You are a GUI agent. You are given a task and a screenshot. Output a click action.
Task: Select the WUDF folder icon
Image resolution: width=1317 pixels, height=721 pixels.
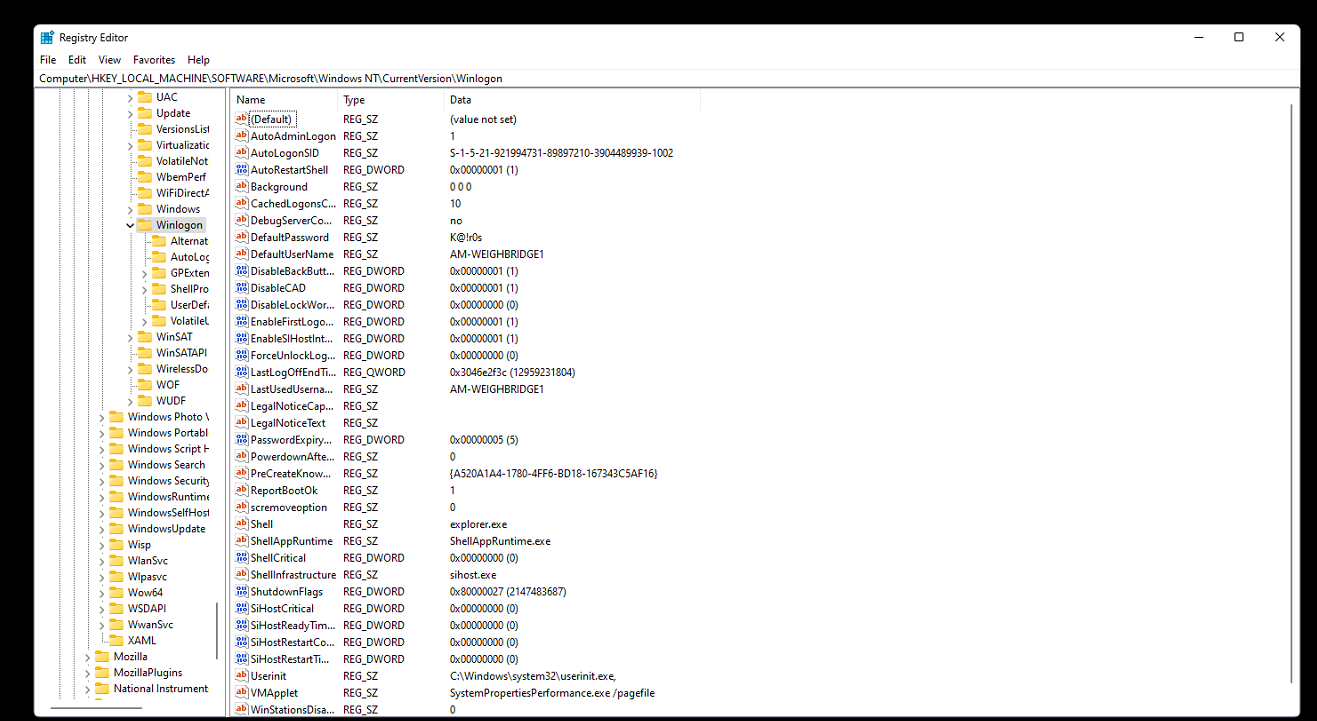click(145, 401)
